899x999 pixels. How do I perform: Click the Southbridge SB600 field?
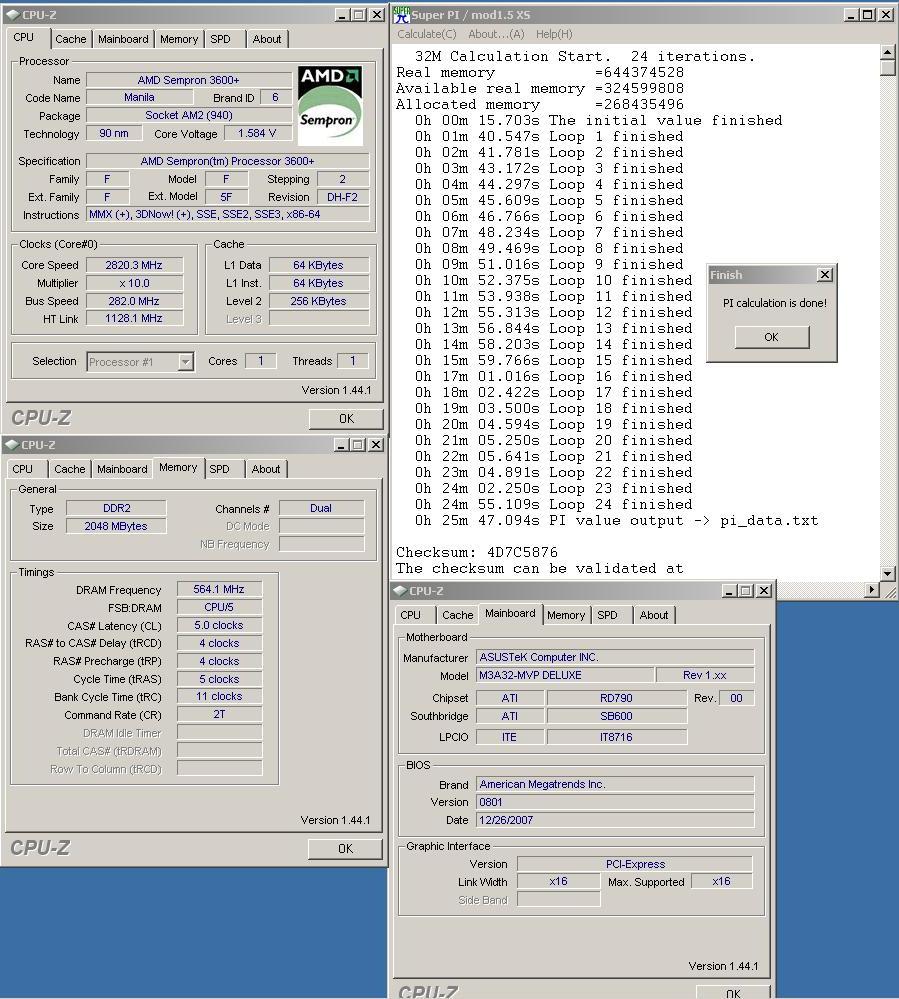click(616, 716)
